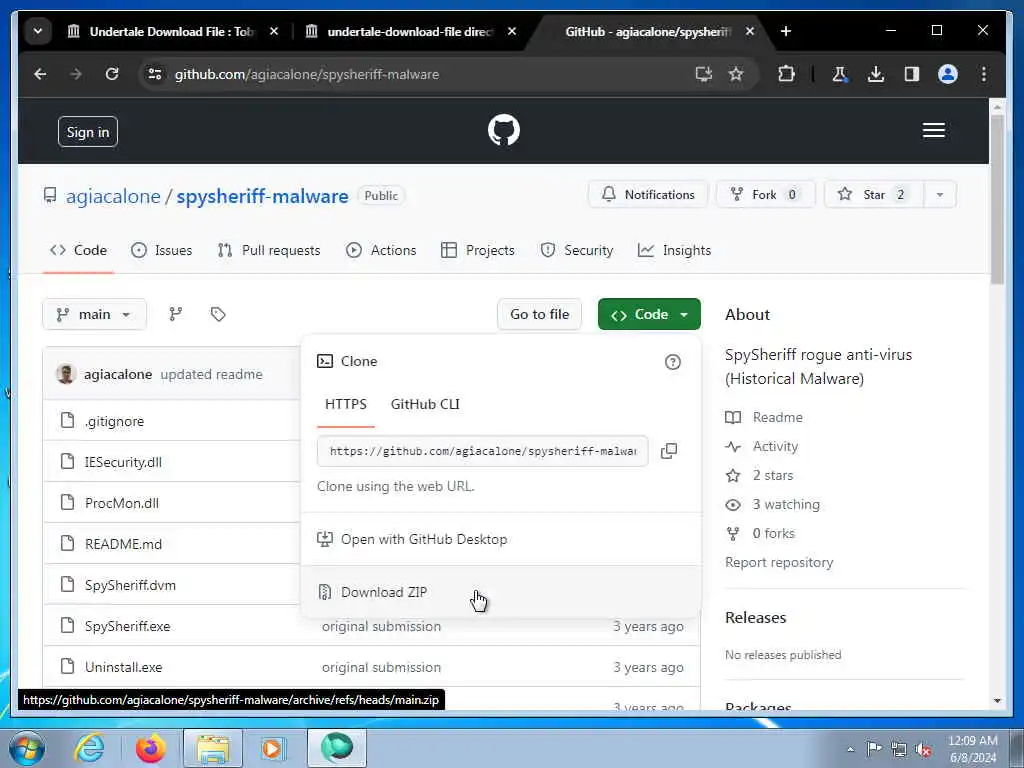Collapse the green Code dropdown button
The height and width of the screenshot is (768, 1024).
coord(649,314)
